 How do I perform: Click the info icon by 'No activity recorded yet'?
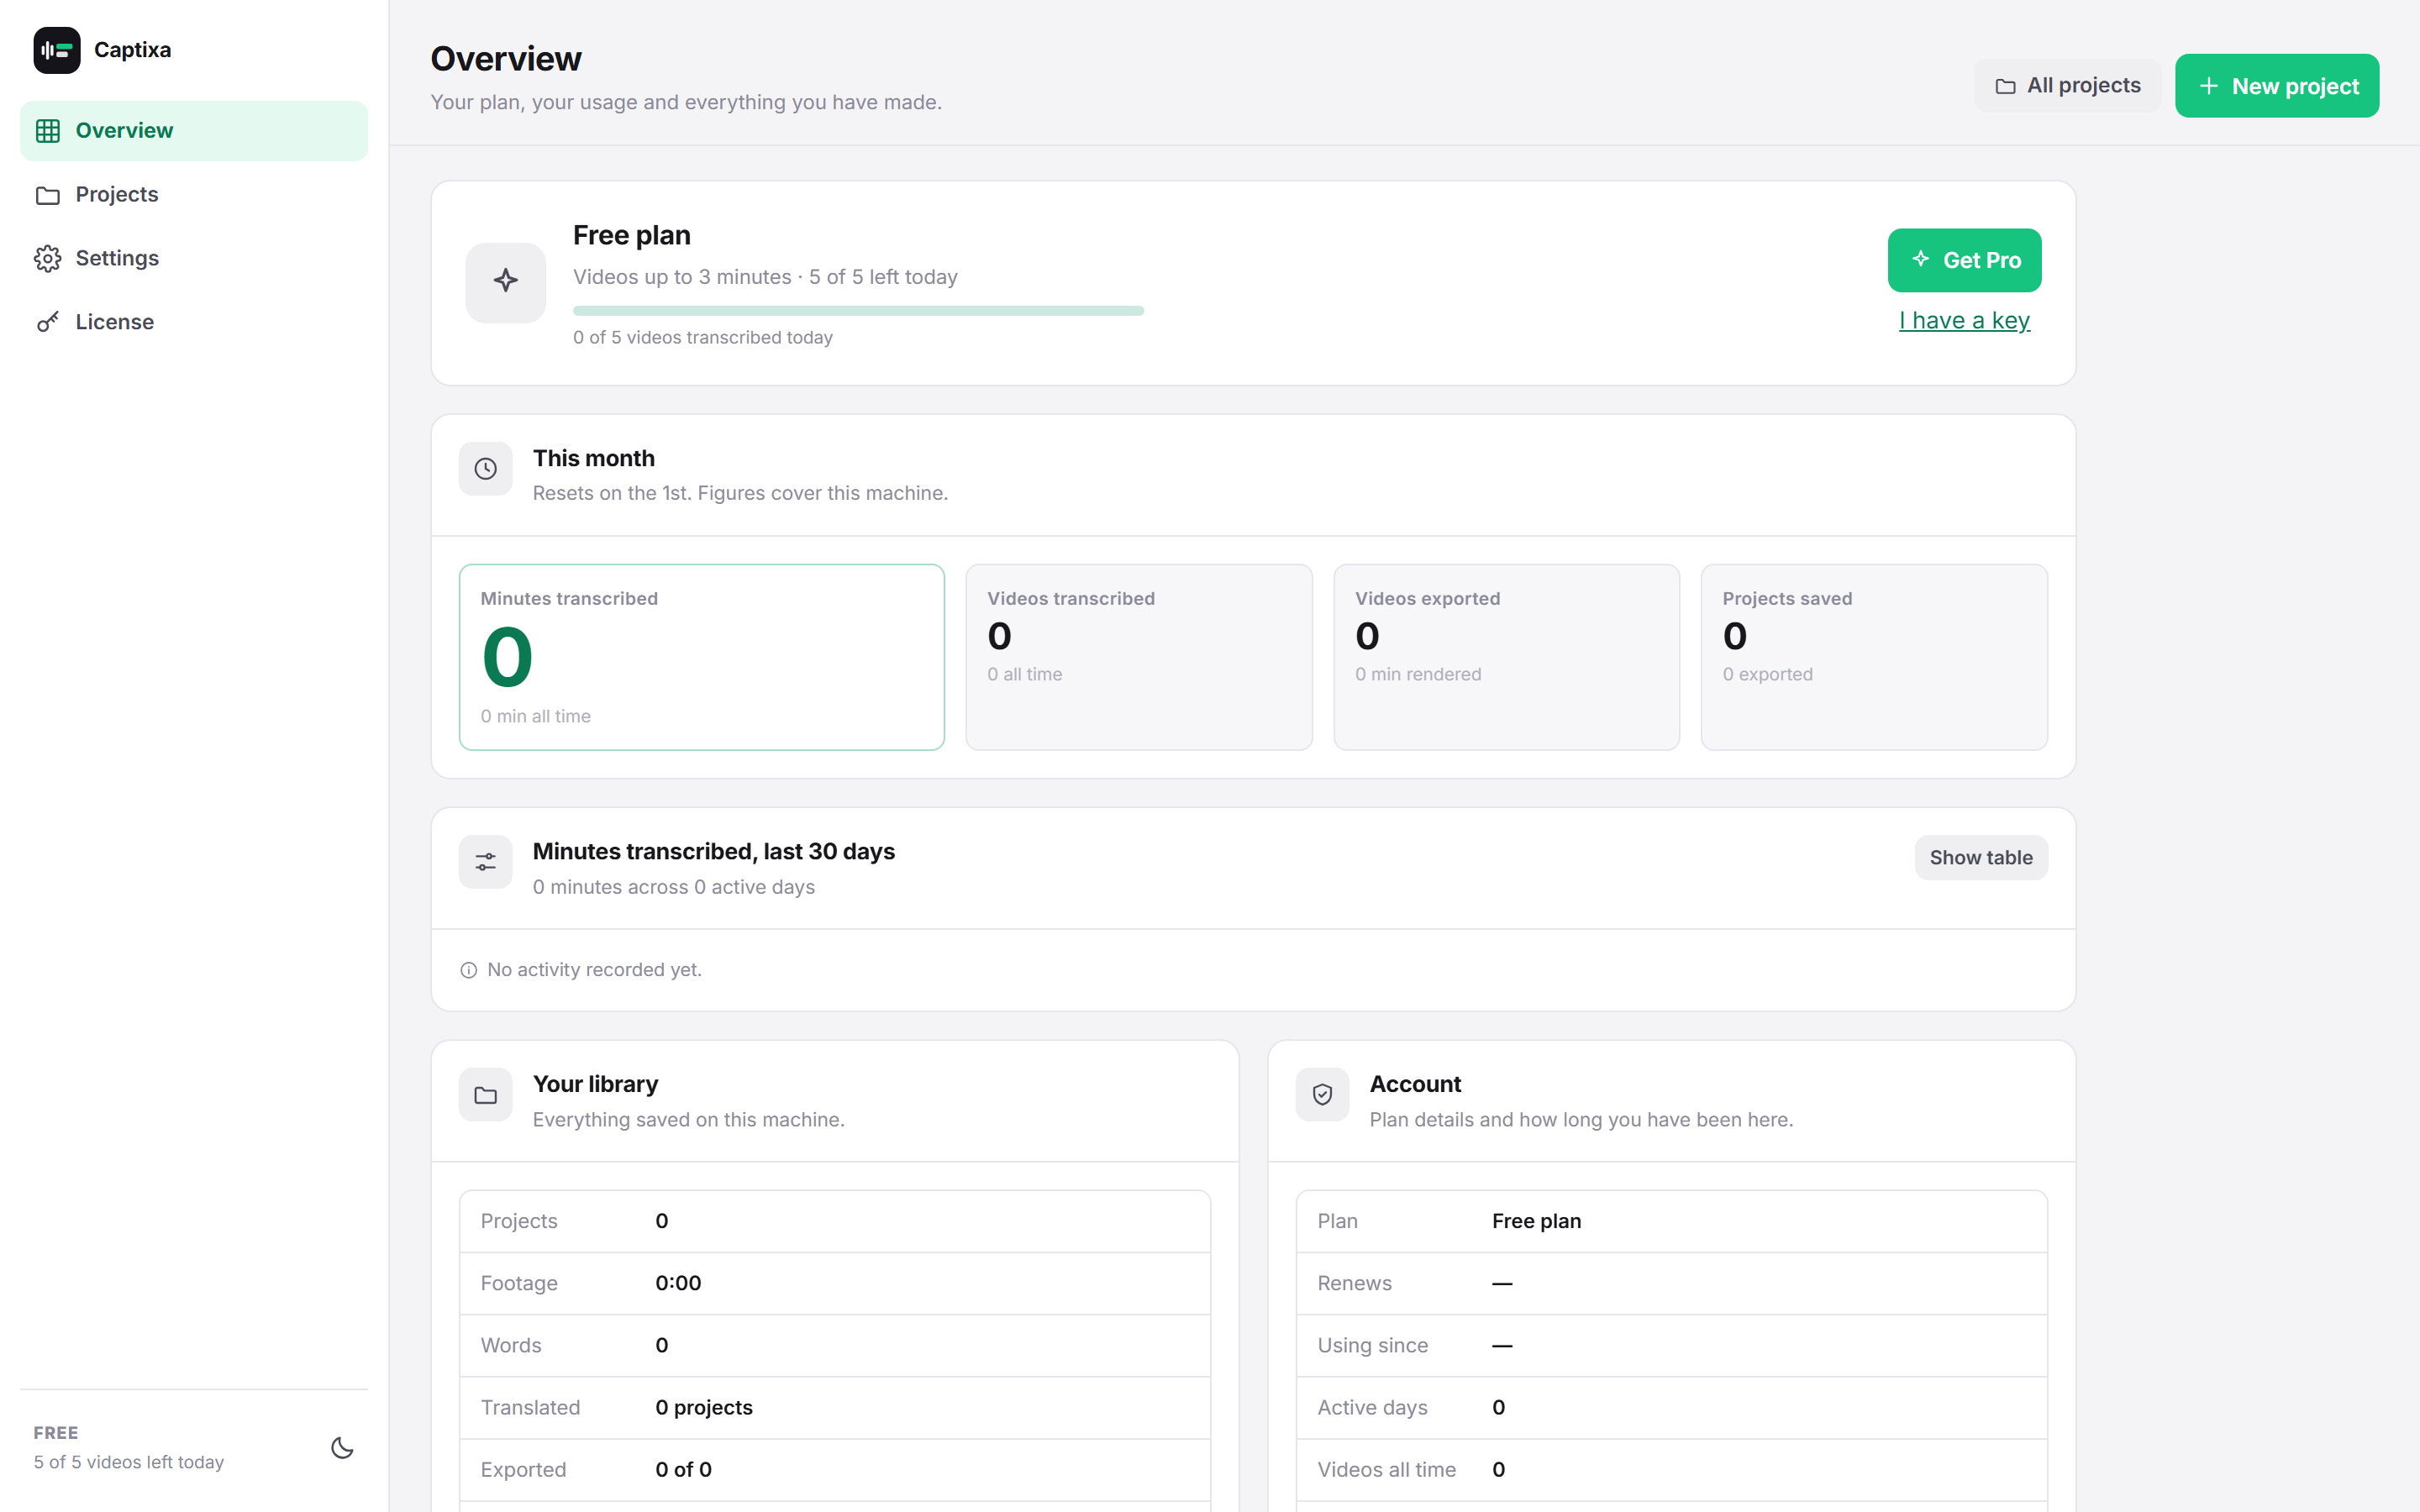click(x=468, y=970)
